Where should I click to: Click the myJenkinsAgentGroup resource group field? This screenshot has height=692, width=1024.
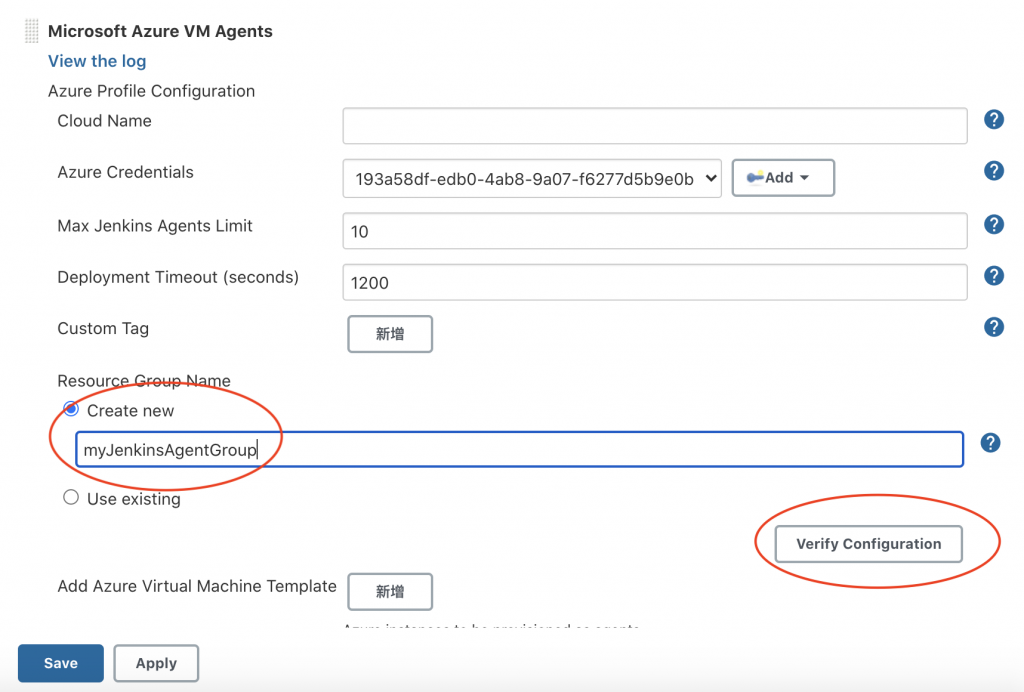(x=519, y=449)
